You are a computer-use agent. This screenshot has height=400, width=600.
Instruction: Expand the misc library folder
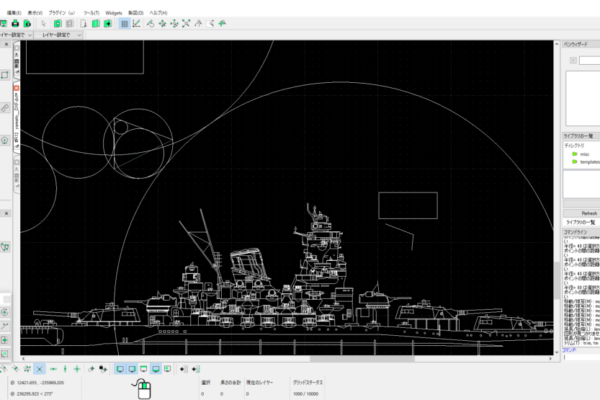[x=580, y=154]
